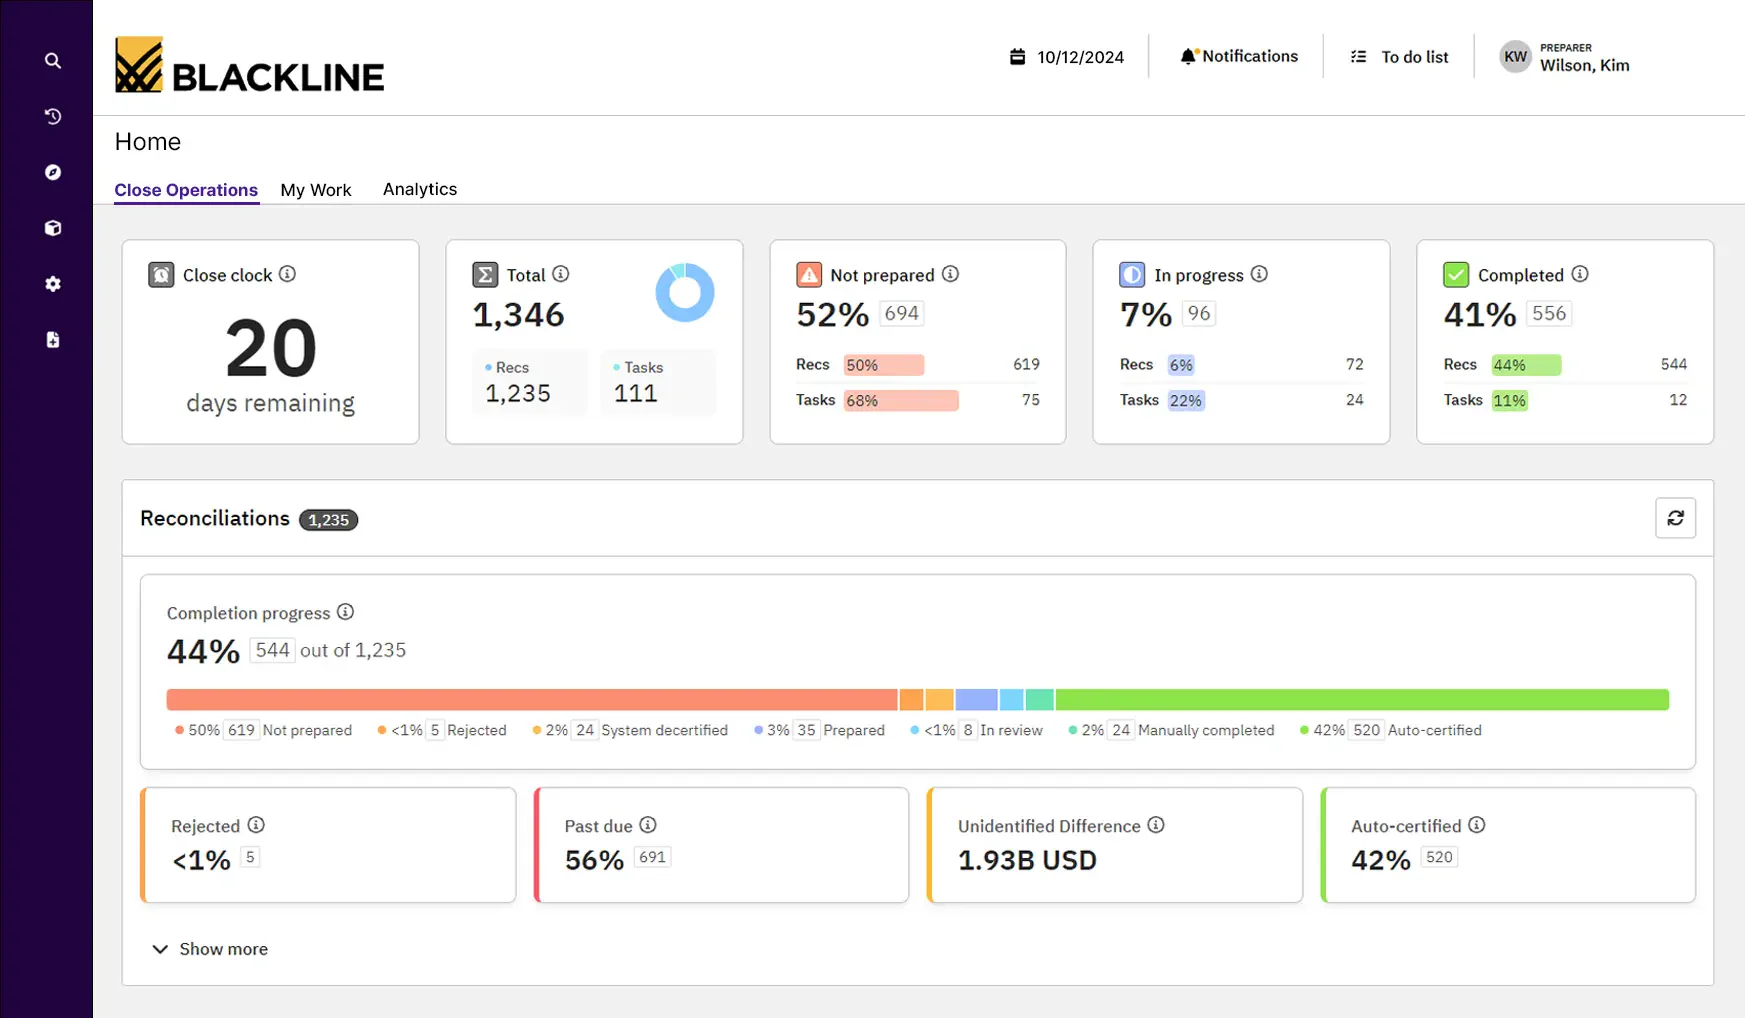Click the info icon next to Past due
This screenshot has width=1745, height=1018.
648,825
